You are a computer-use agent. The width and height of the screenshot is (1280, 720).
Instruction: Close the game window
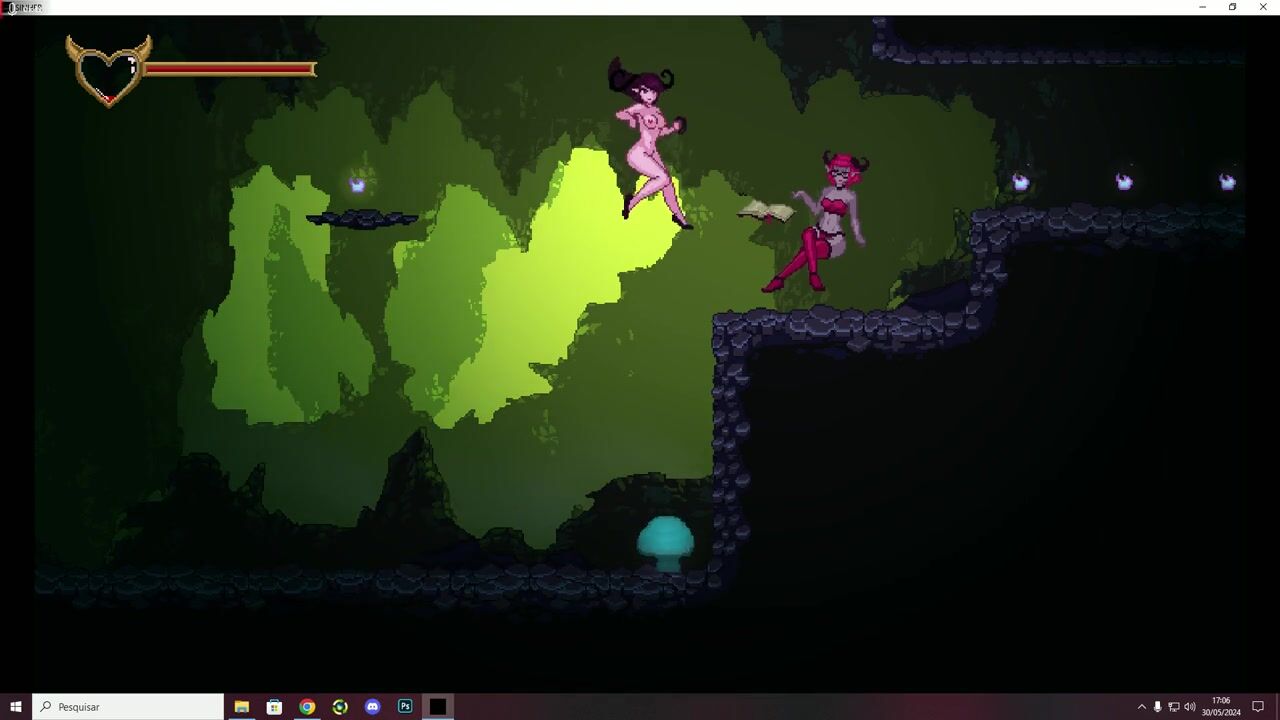click(x=1263, y=7)
